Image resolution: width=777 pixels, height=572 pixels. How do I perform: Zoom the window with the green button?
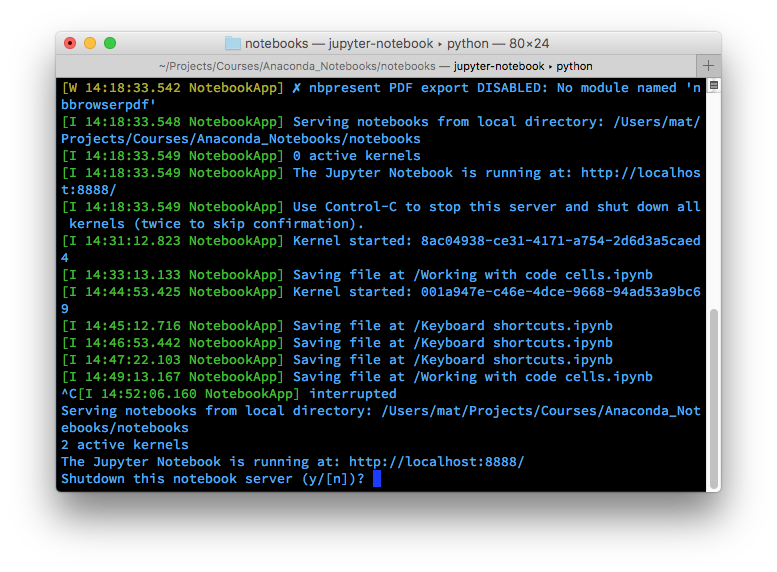[110, 43]
